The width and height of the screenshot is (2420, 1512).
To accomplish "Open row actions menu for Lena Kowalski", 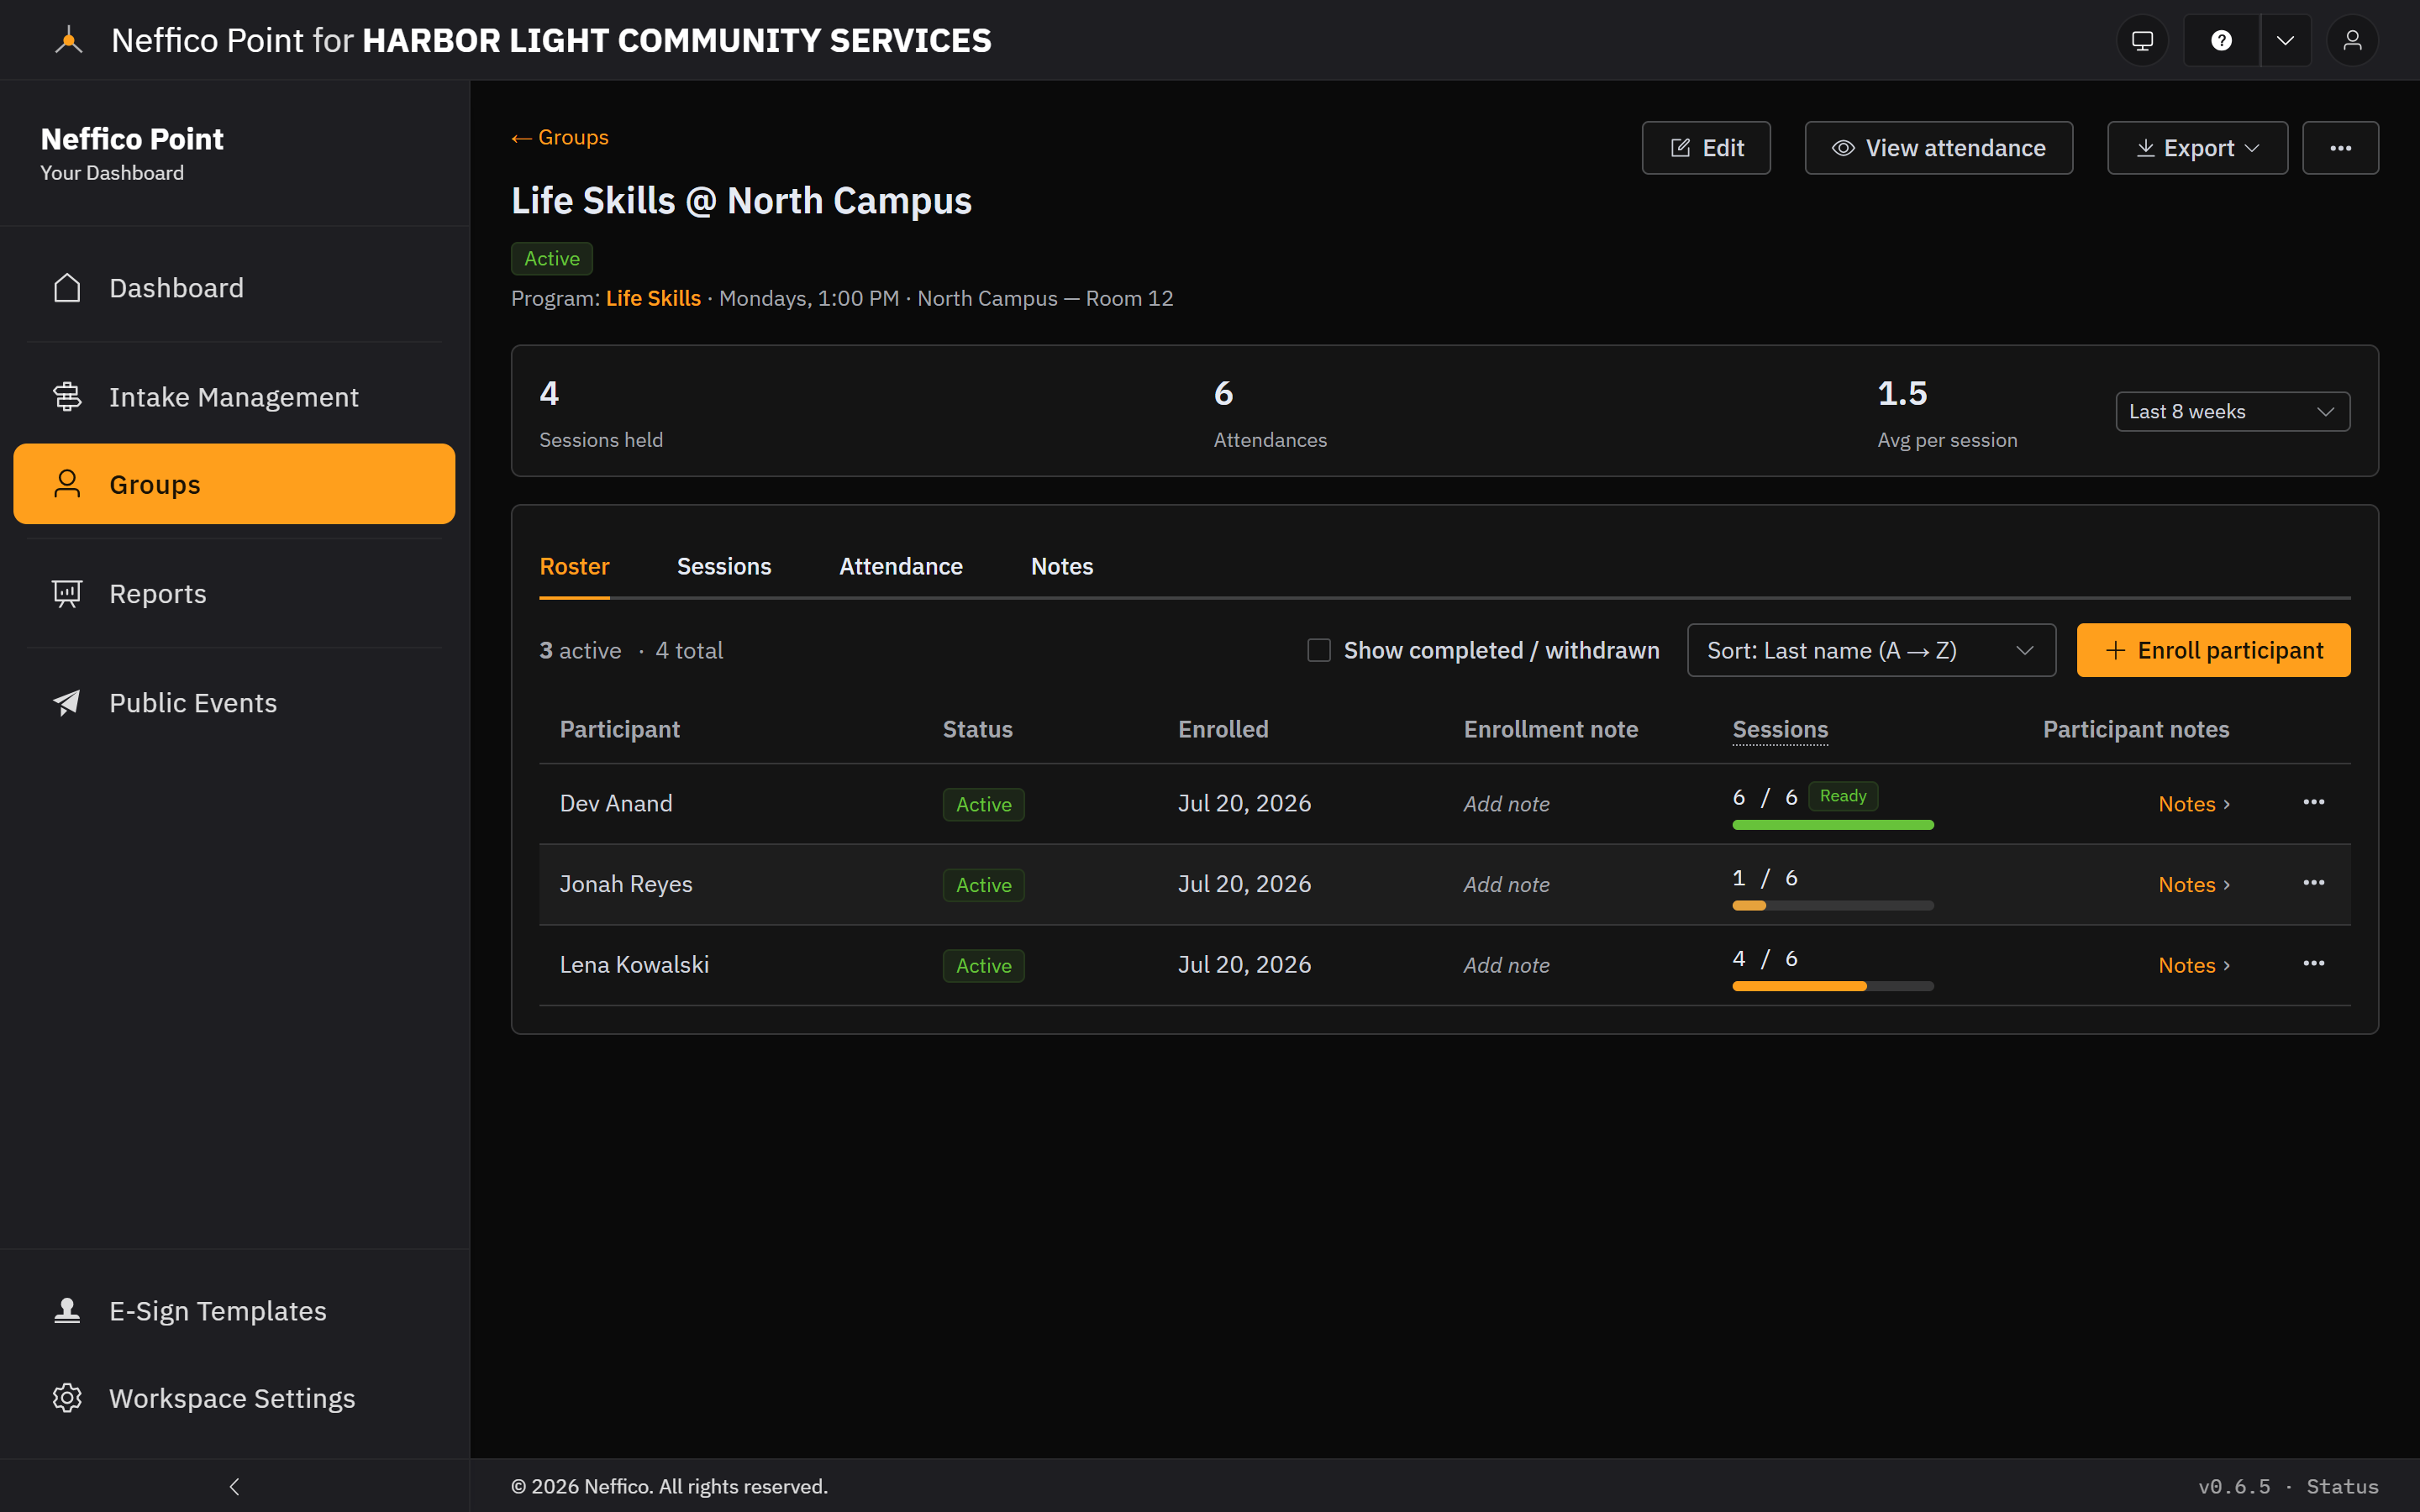I will tap(2313, 964).
